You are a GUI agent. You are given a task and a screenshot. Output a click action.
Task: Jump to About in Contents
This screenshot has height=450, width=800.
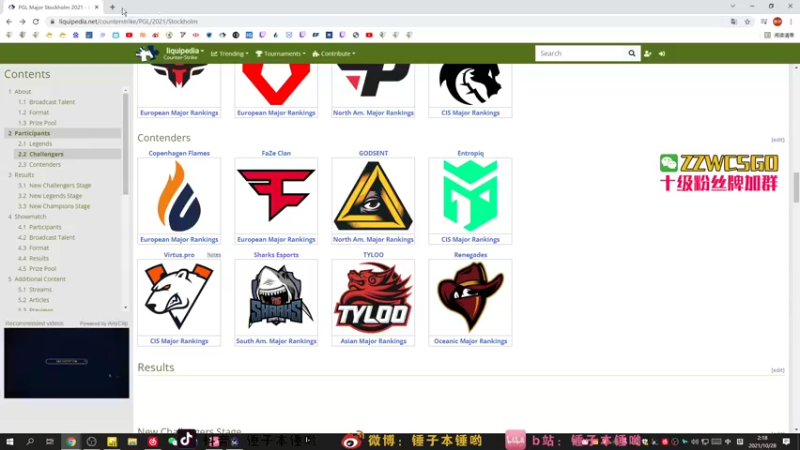point(22,91)
